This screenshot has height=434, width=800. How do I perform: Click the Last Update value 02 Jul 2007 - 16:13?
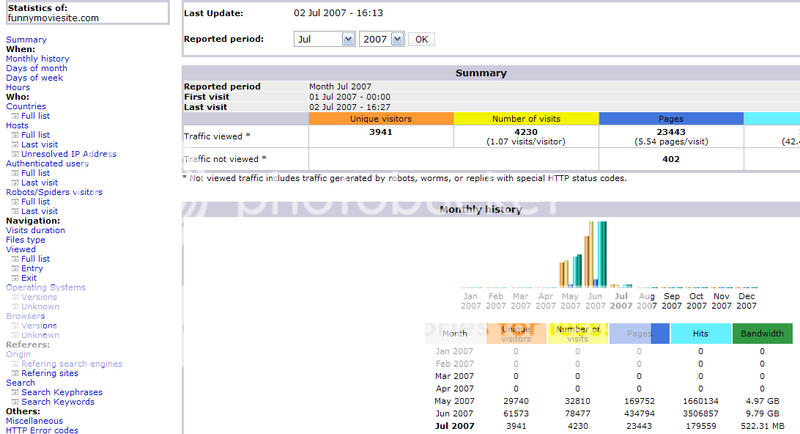pyautogui.click(x=338, y=13)
